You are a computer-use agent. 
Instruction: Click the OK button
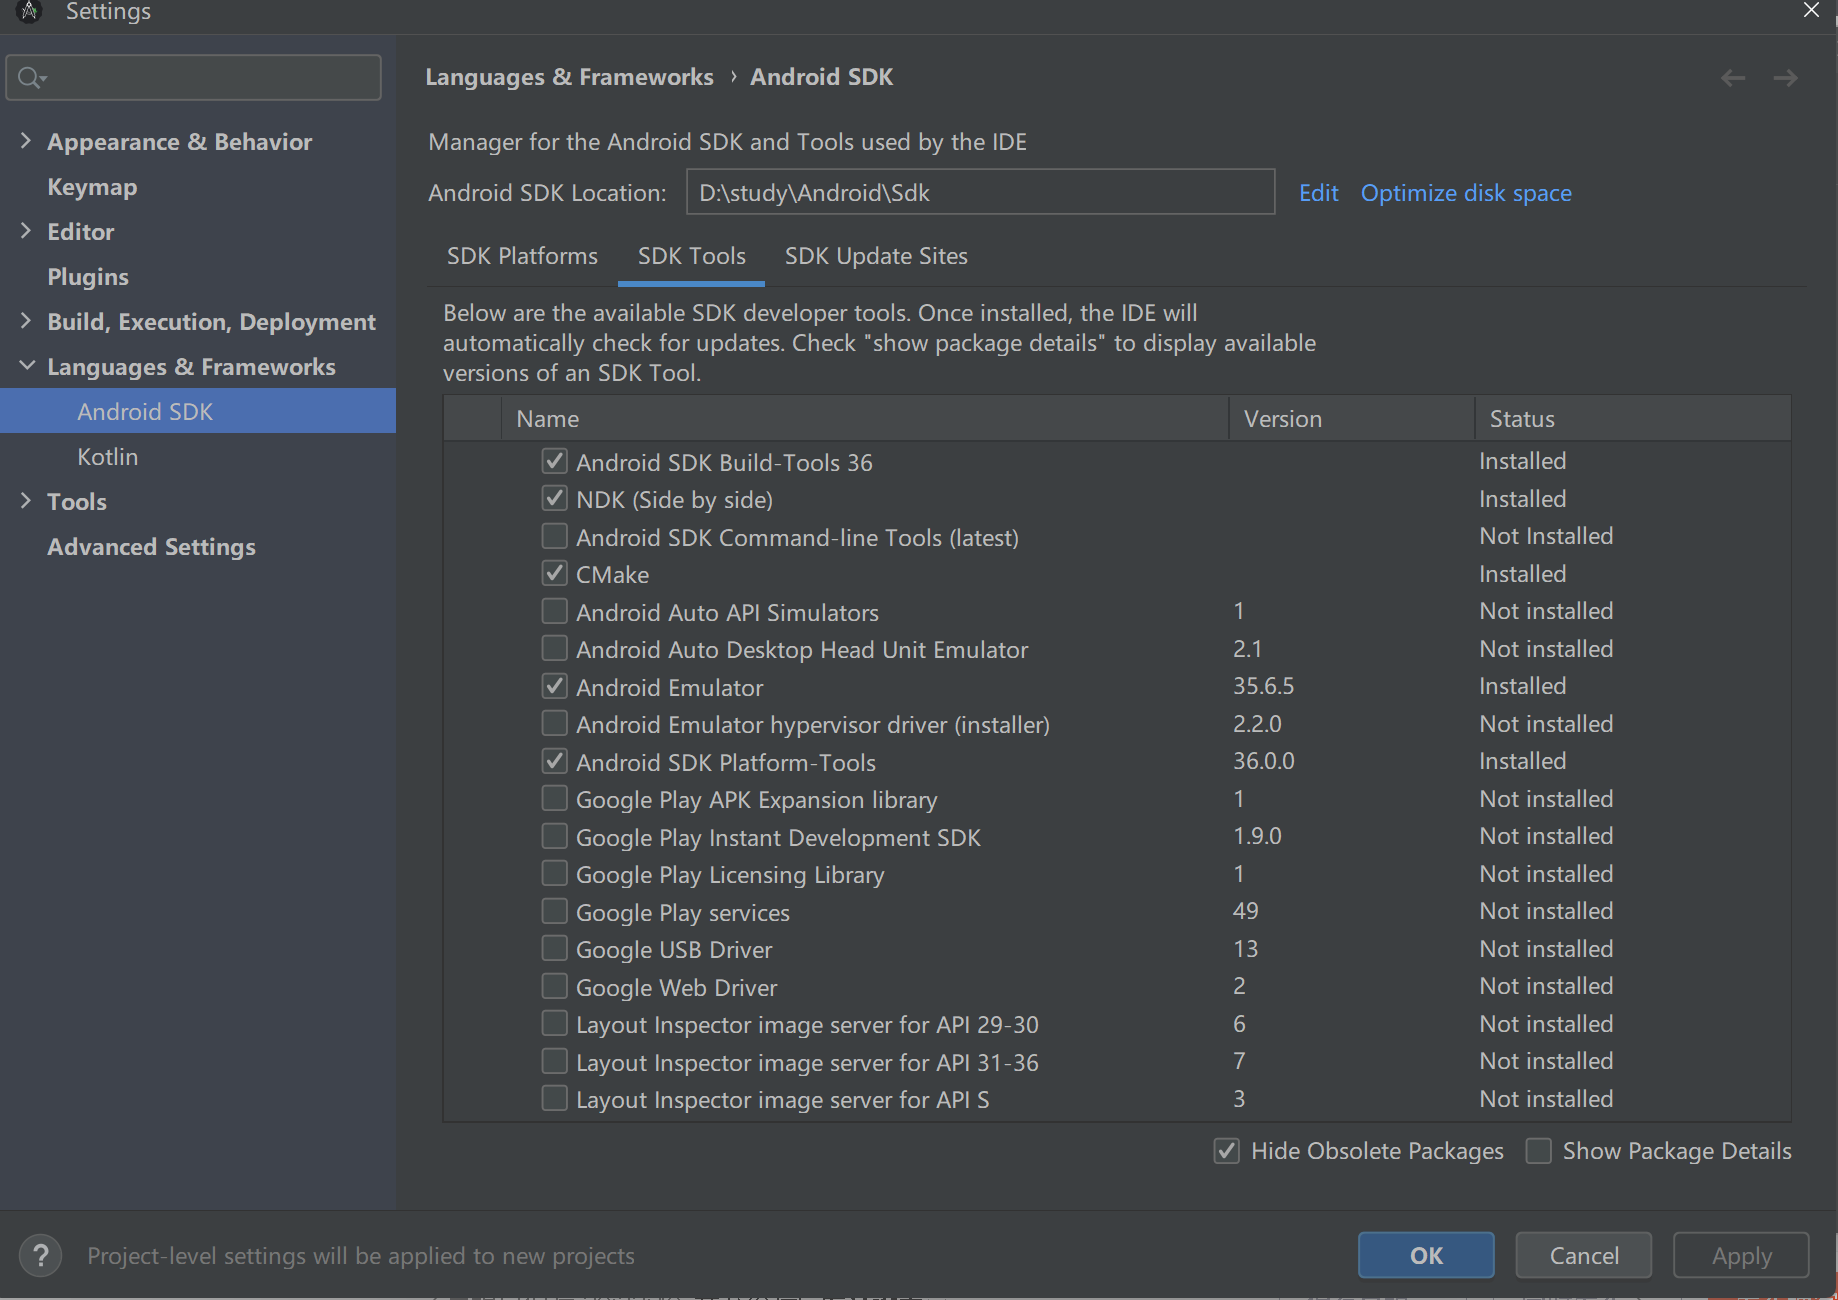click(1426, 1255)
